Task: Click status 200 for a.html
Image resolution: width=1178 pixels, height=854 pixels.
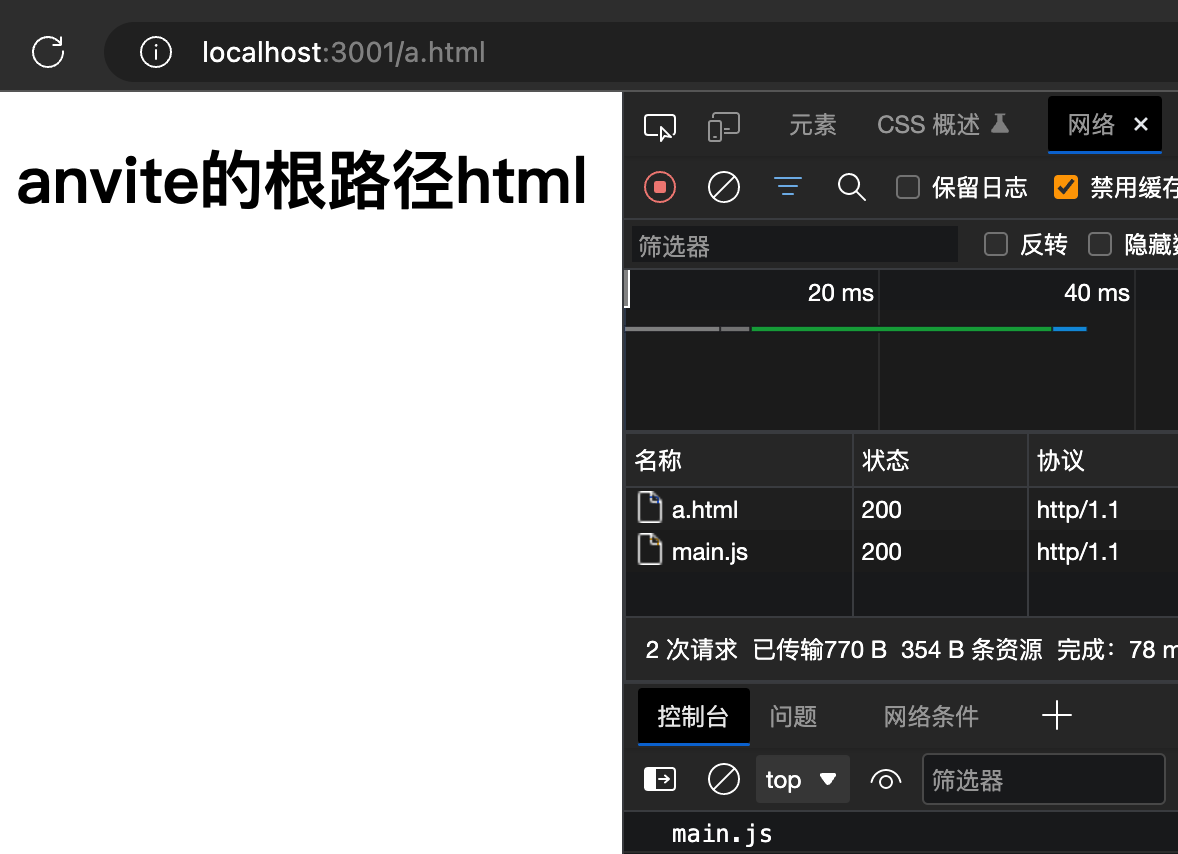Action: tap(881, 510)
